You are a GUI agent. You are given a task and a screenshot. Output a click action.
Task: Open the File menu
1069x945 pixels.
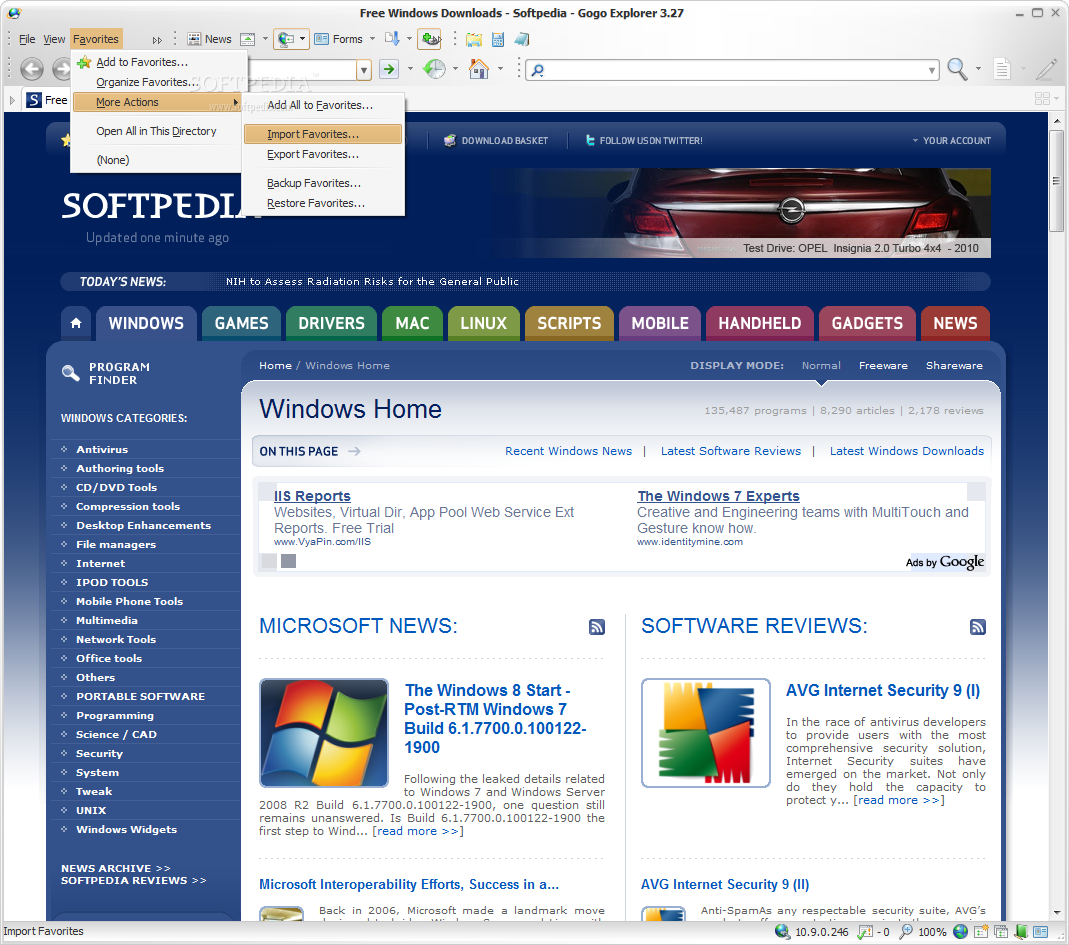(x=27, y=40)
